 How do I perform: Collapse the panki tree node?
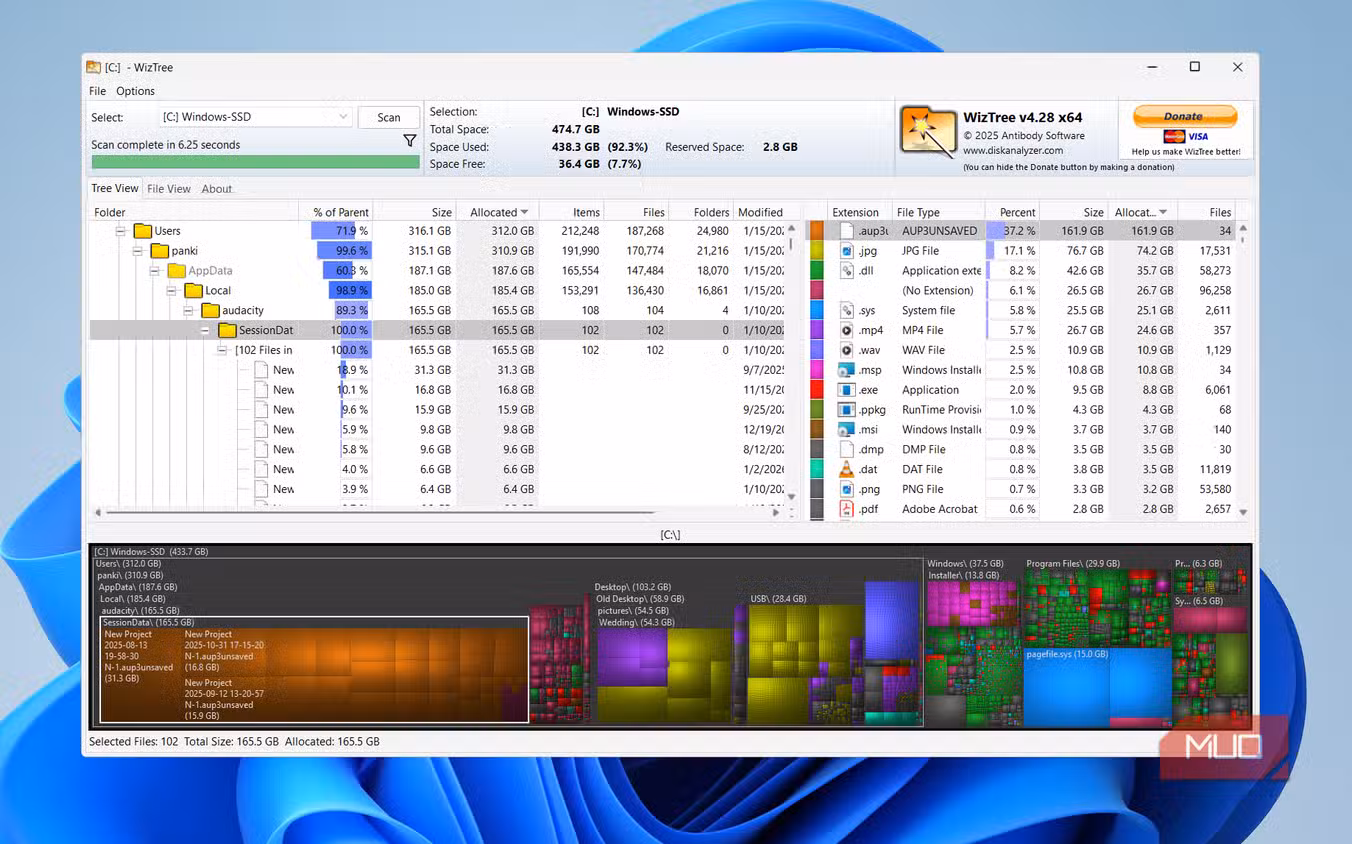(137, 251)
